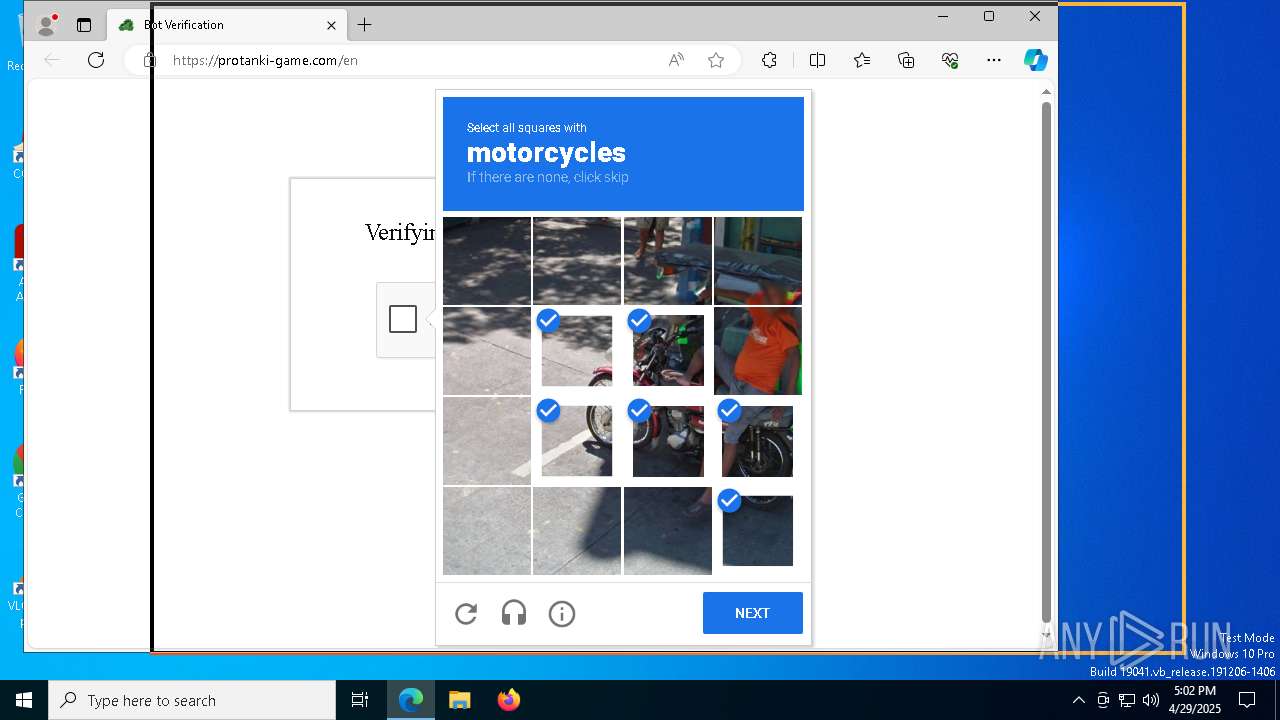Deselect checked tile with red fender on pavement
Screen dimensions: 1280x720
[577, 351]
